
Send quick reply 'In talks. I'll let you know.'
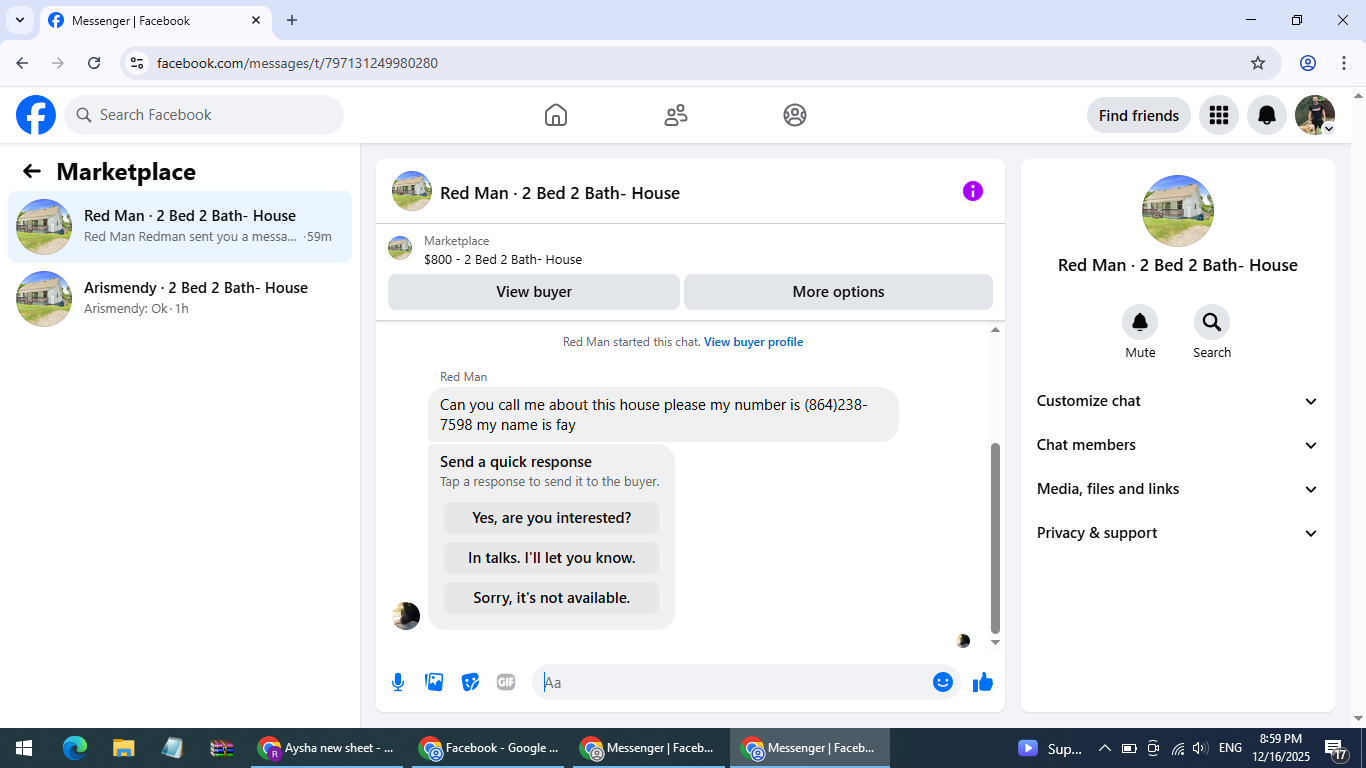click(x=552, y=558)
